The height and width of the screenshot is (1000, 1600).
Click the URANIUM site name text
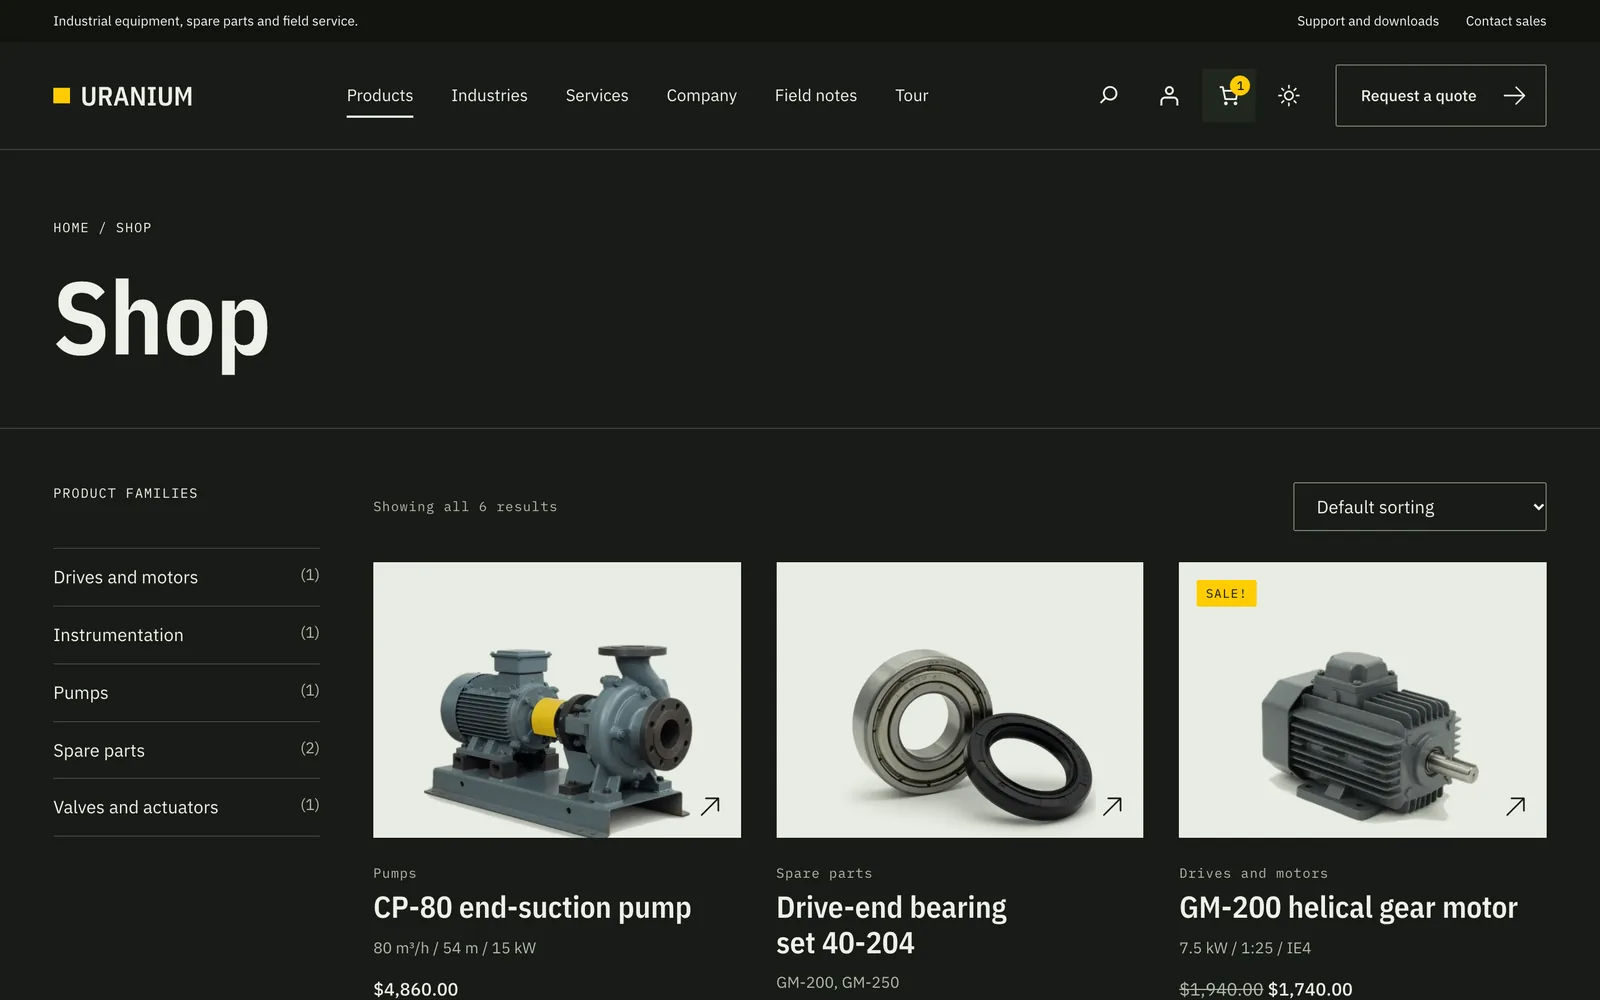(x=137, y=96)
